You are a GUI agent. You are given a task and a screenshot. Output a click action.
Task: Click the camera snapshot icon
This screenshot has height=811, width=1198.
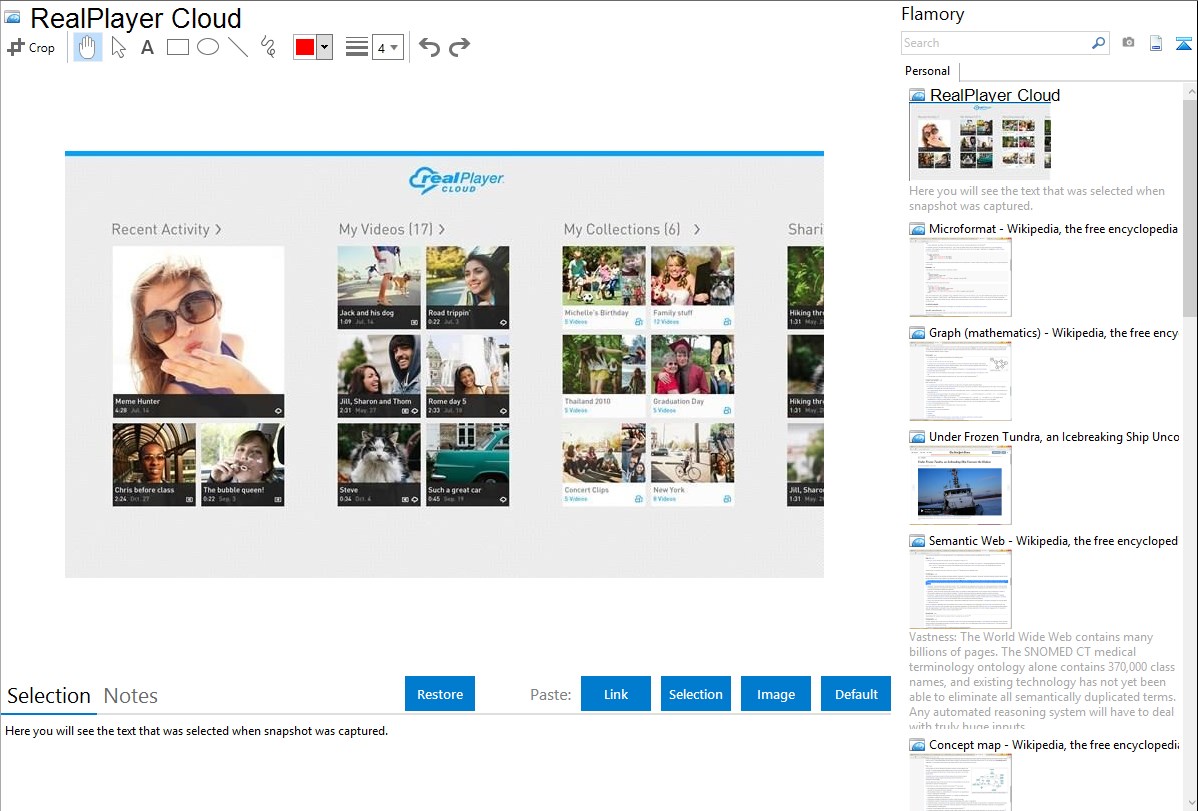click(1128, 43)
